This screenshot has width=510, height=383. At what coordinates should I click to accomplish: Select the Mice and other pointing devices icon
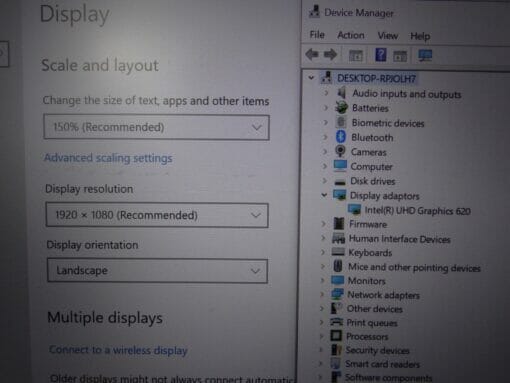pyautogui.click(x=338, y=266)
